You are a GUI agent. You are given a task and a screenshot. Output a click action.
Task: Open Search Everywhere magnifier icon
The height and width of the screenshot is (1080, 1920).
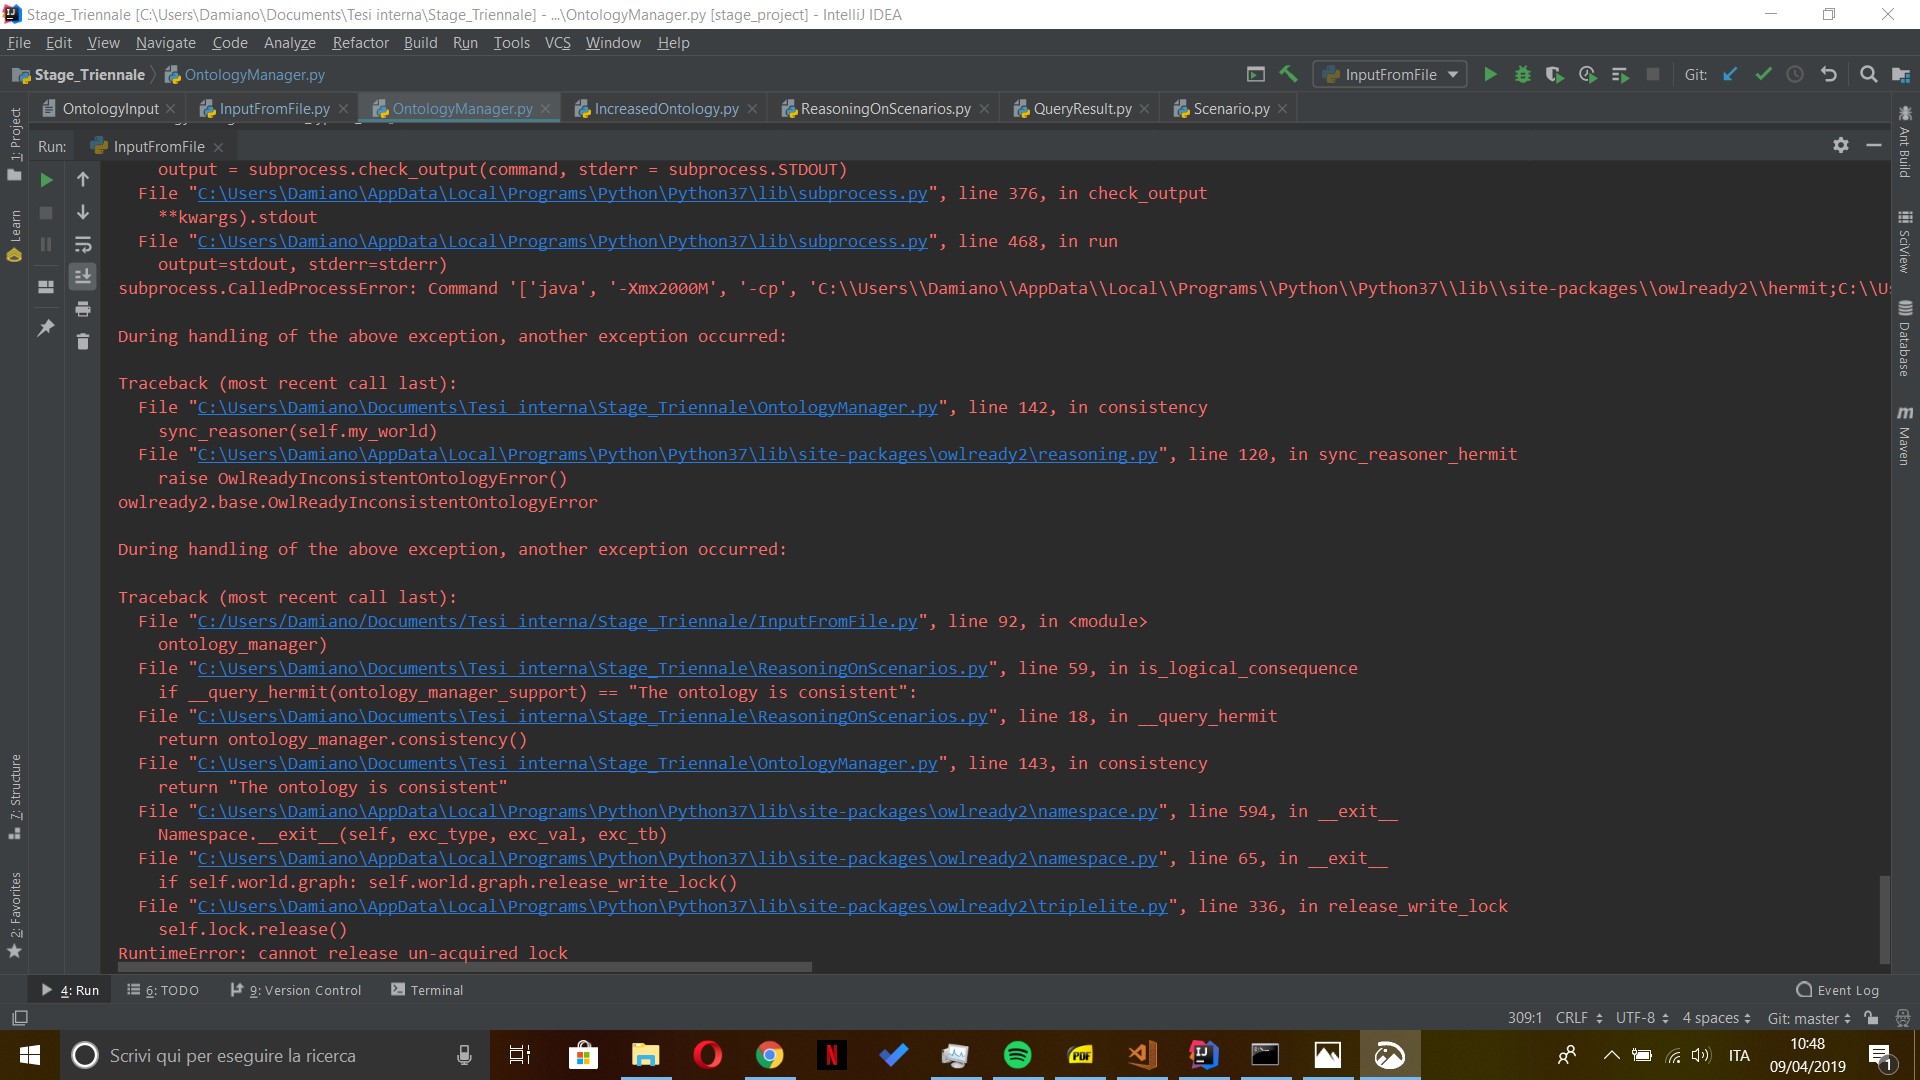(x=1868, y=74)
